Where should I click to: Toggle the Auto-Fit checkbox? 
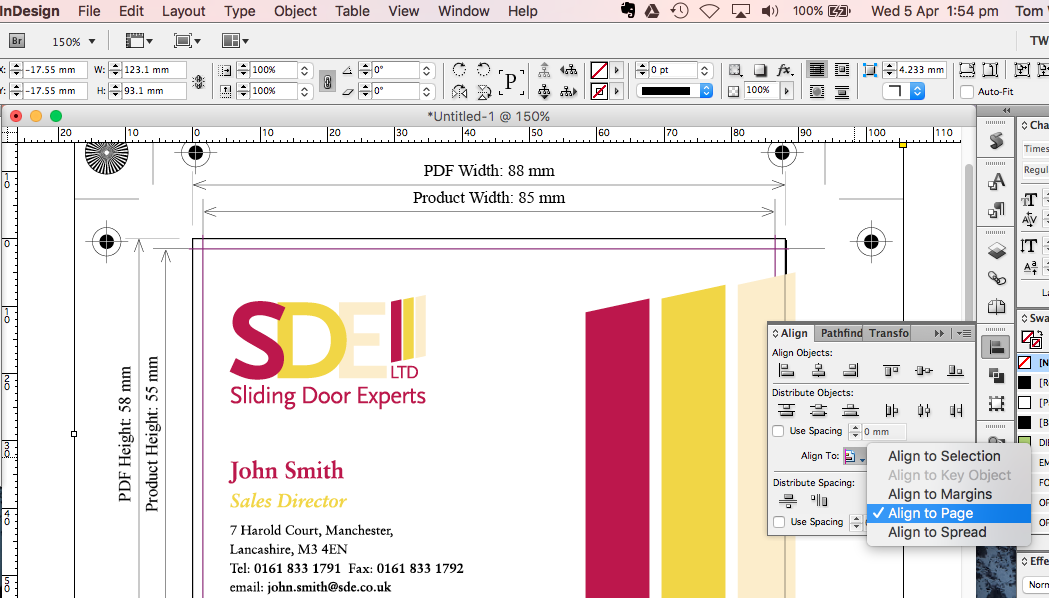pos(967,92)
